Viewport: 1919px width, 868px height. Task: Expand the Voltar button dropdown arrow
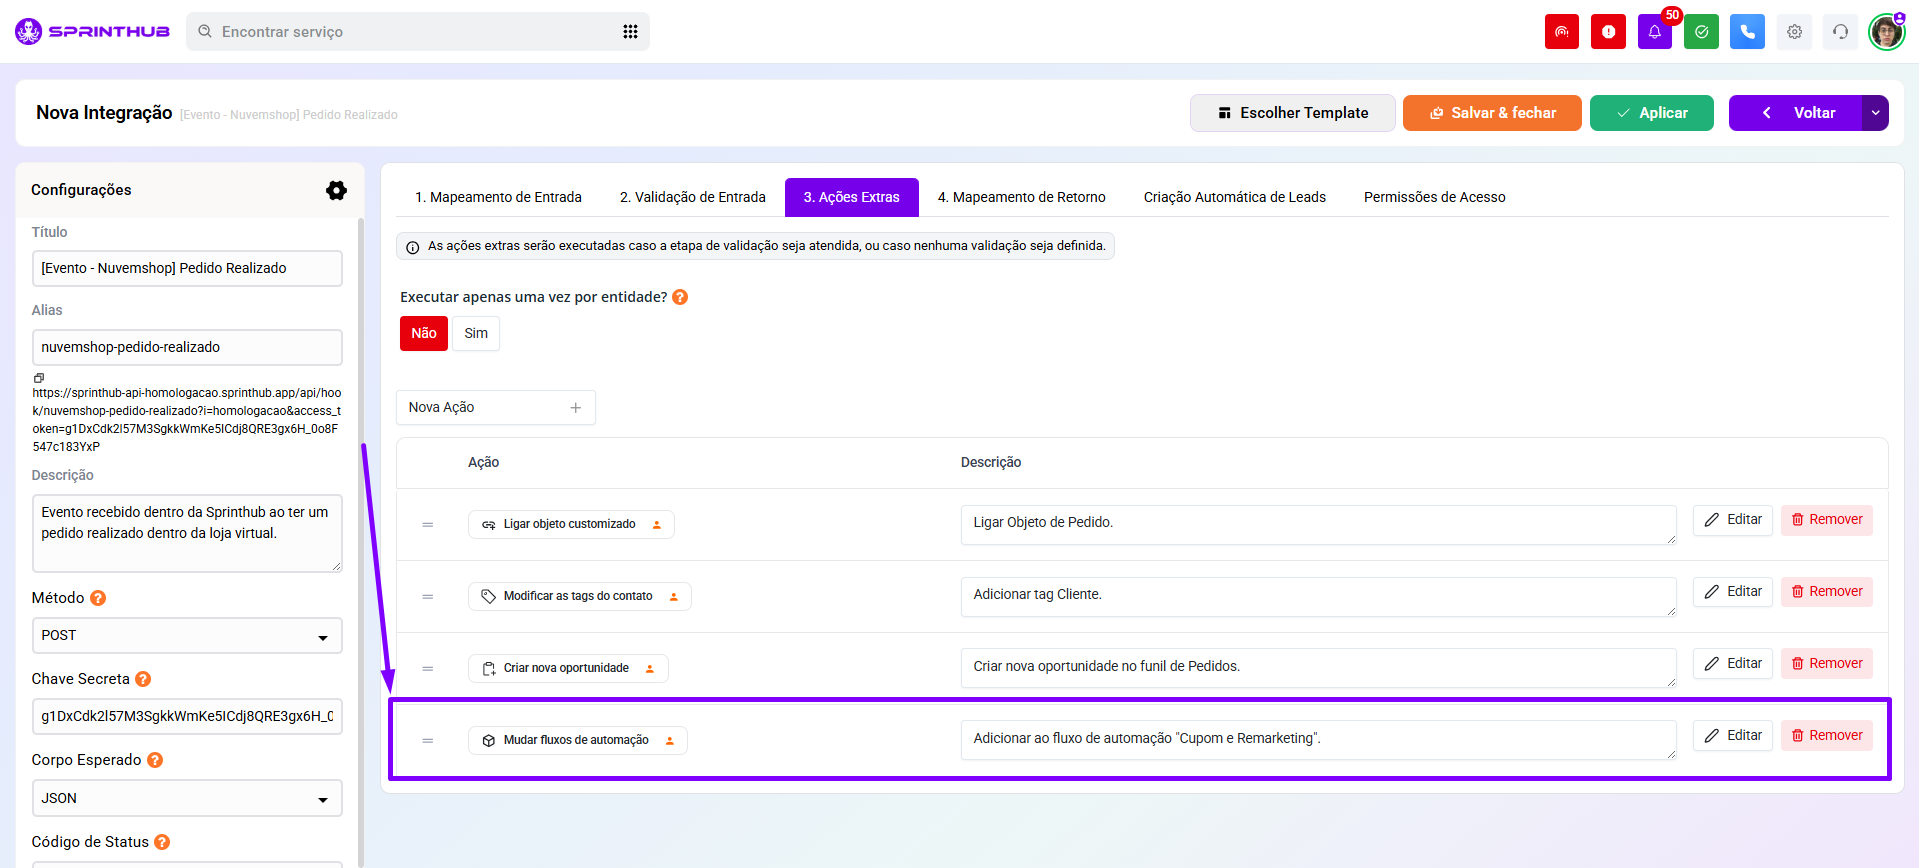1875,113
